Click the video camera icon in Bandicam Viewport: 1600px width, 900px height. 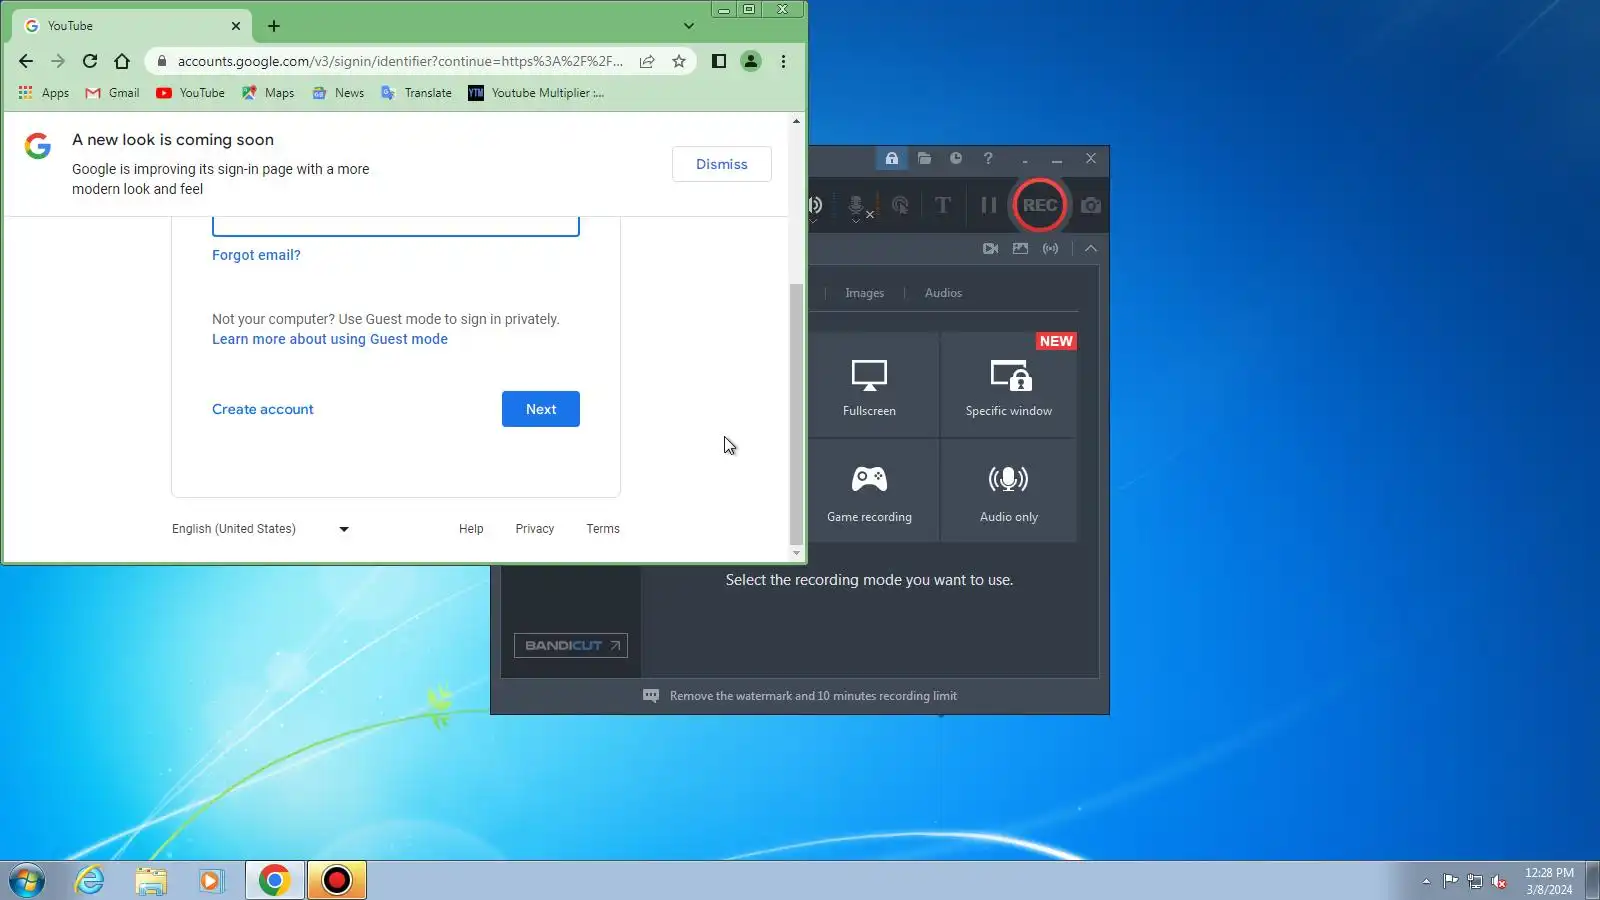click(x=990, y=248)
